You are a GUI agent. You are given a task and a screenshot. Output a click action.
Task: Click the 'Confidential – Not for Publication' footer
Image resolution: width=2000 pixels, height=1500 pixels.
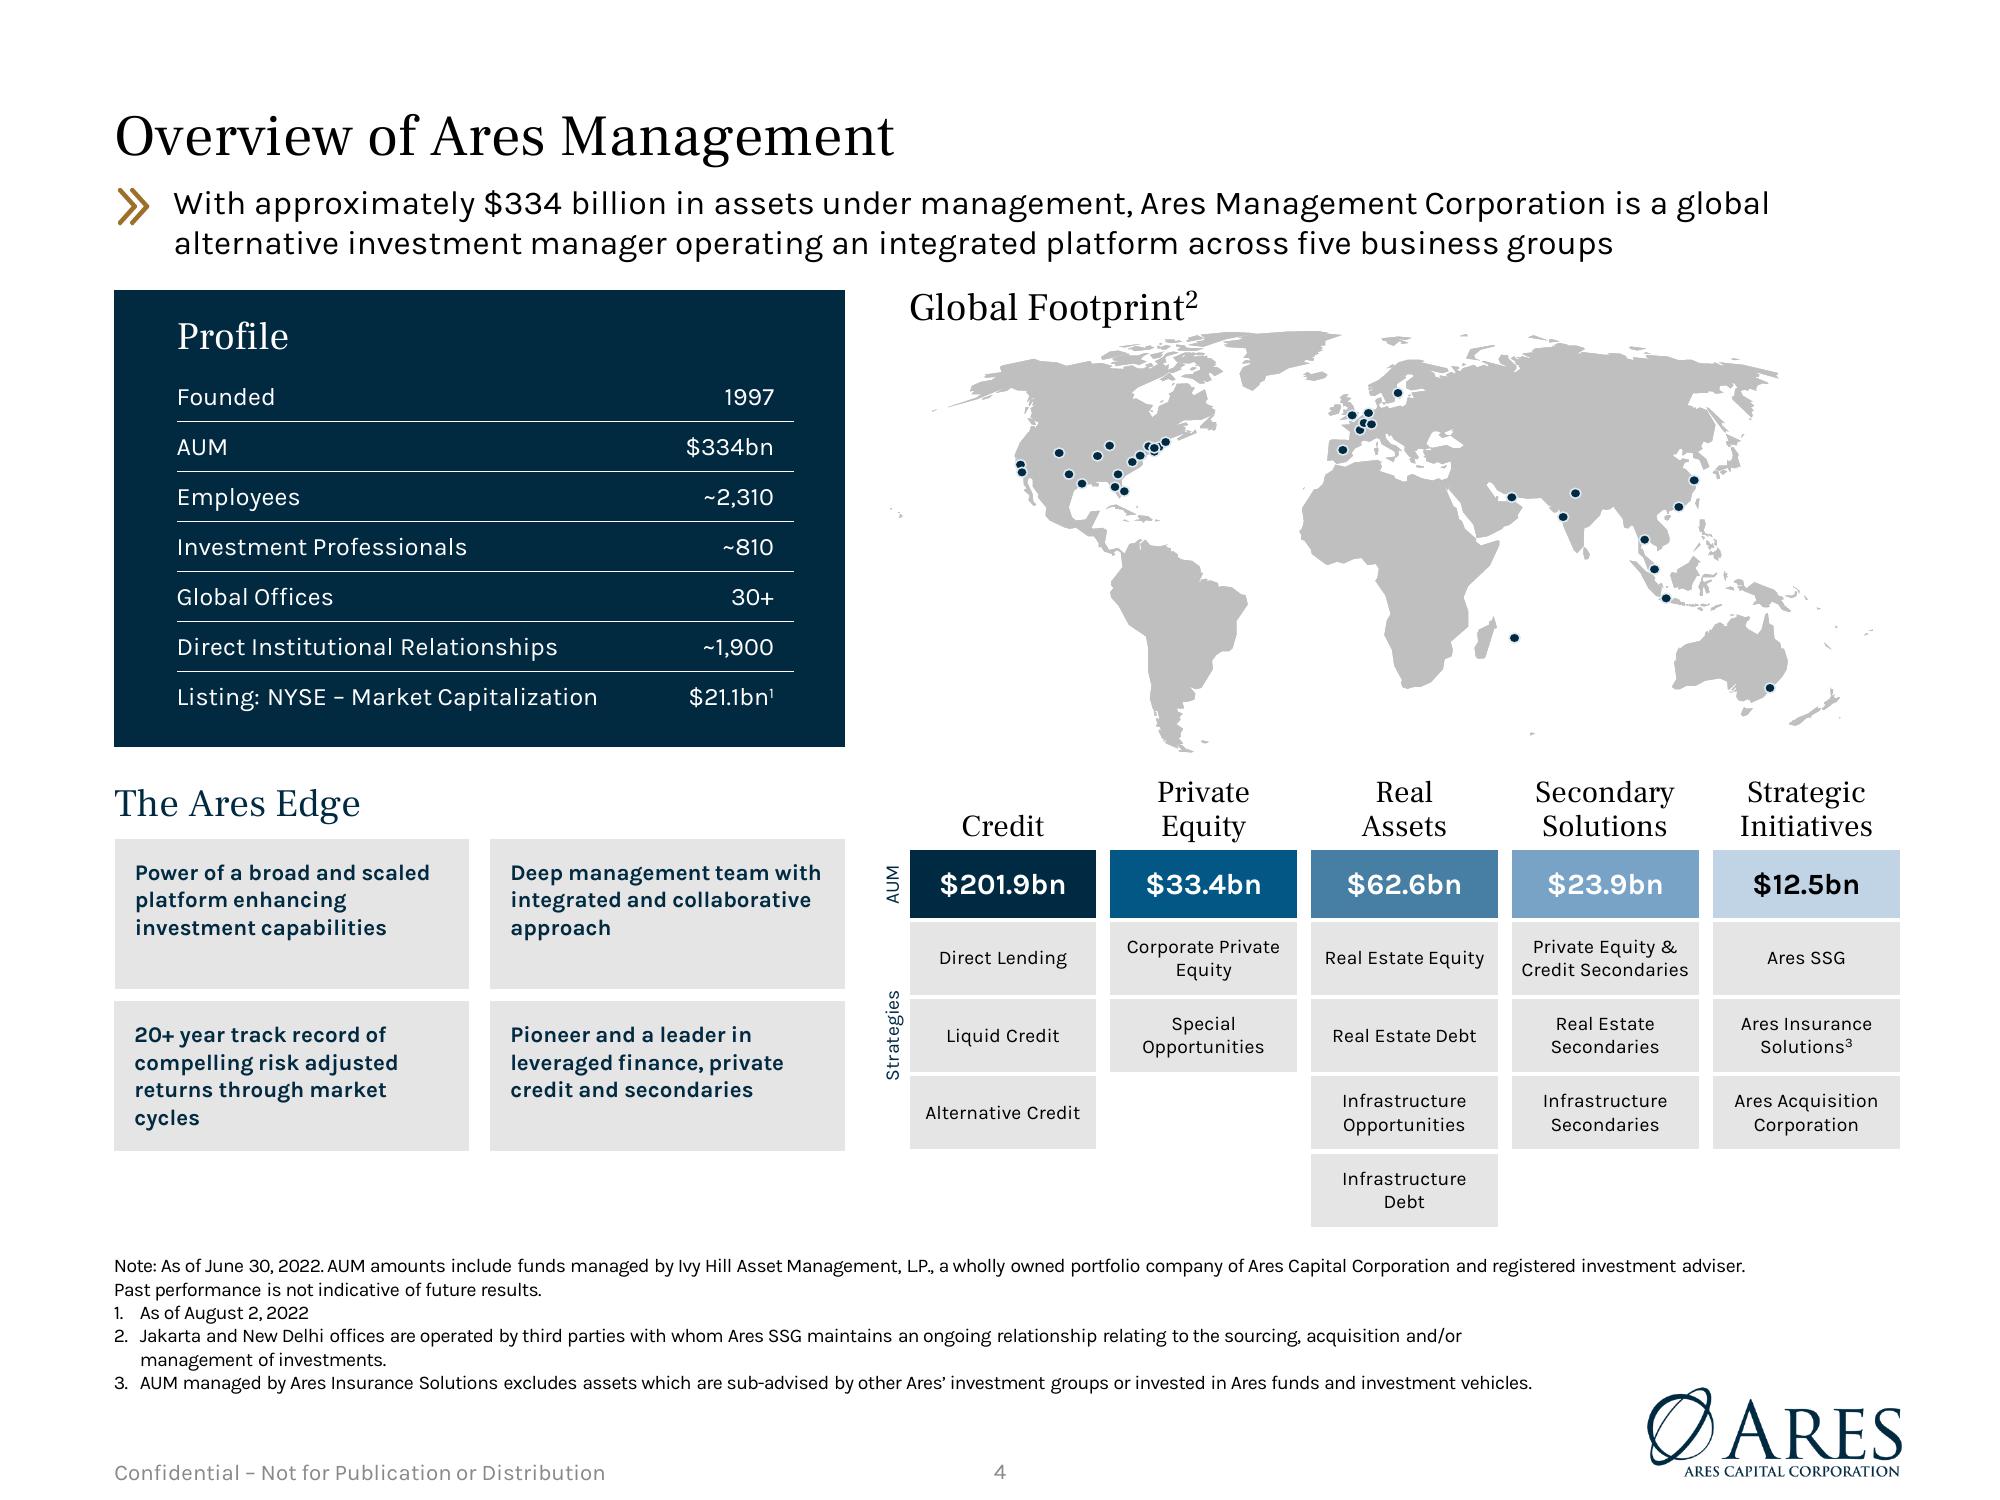[x=360, y=1473]
